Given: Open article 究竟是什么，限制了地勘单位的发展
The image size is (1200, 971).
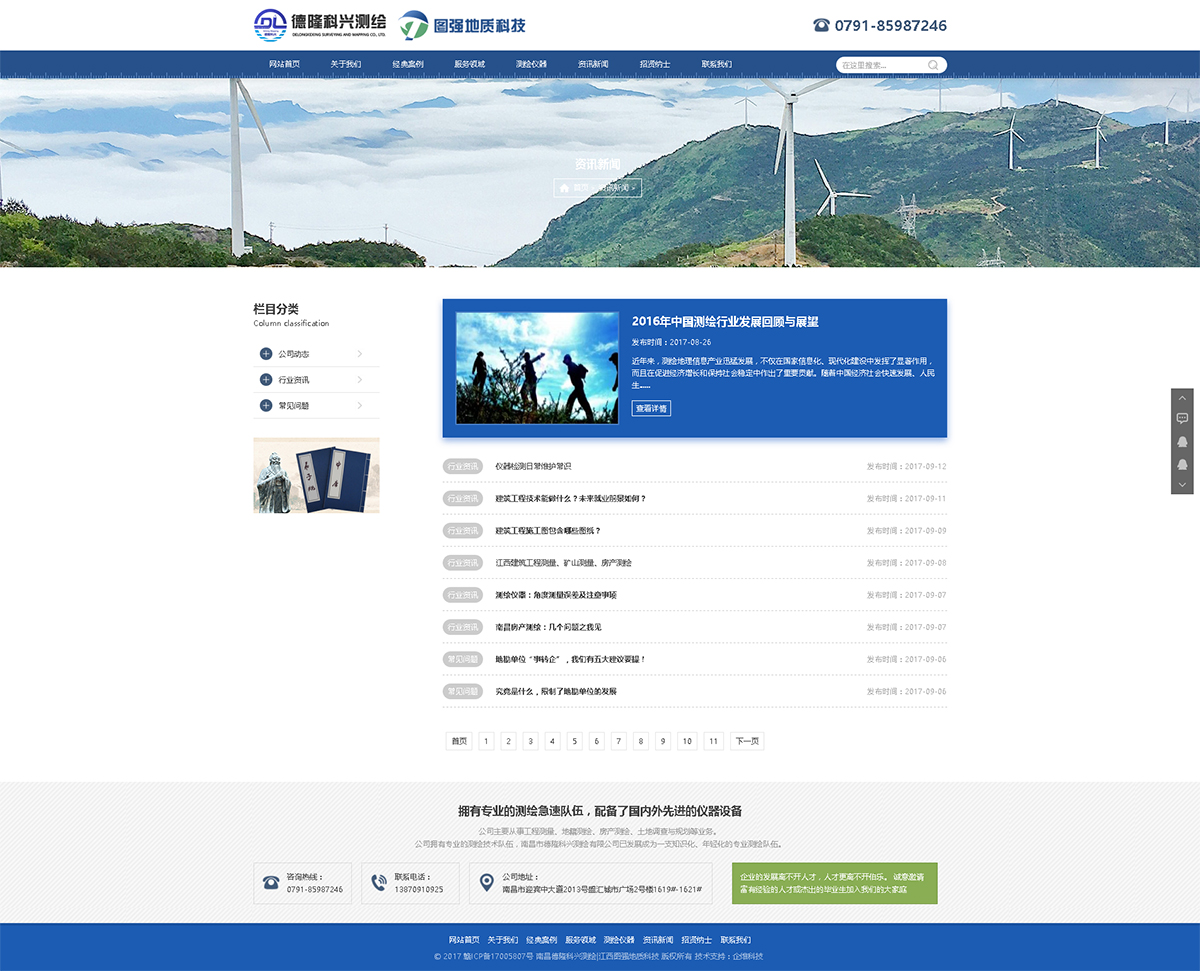Looking at the screenshot, I should pyautogui.click(x=556, y=691).
